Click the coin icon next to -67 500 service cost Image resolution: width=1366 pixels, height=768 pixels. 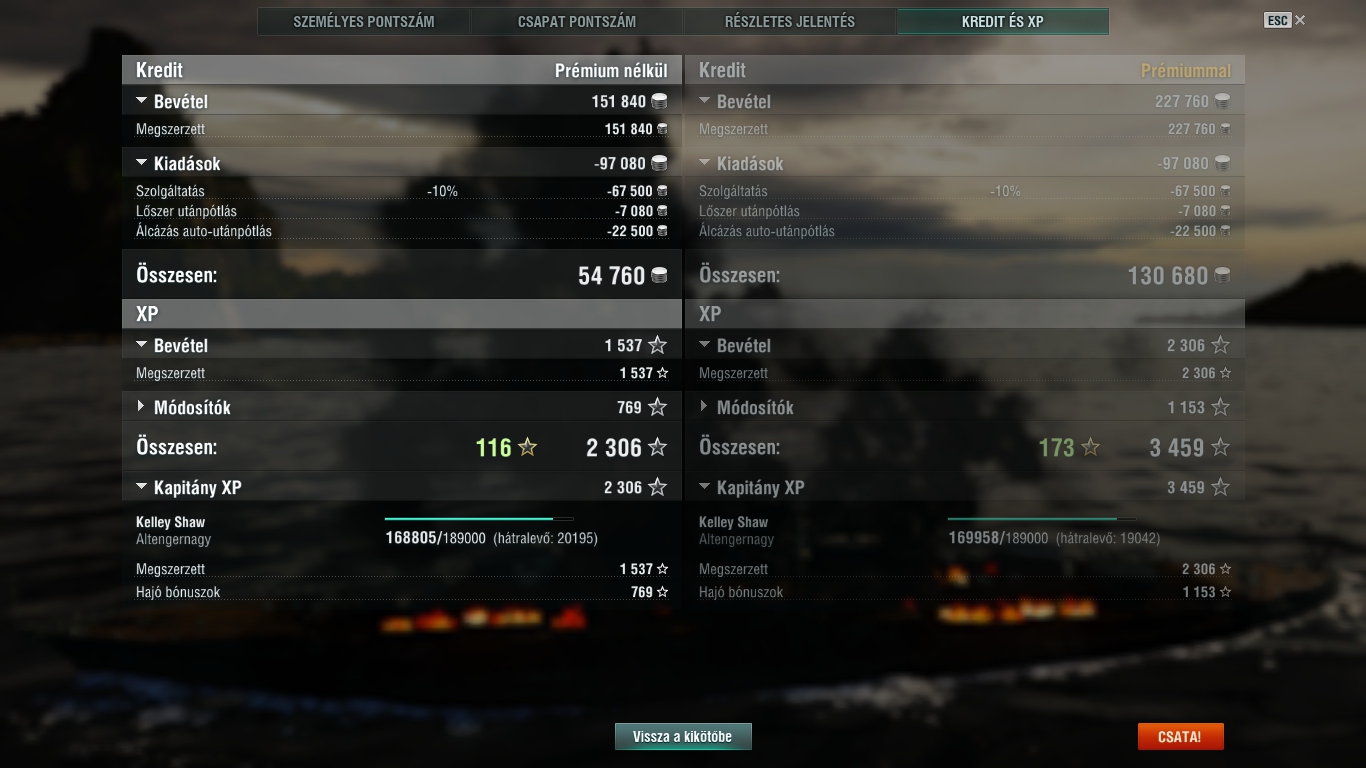[x=662, y=191]
